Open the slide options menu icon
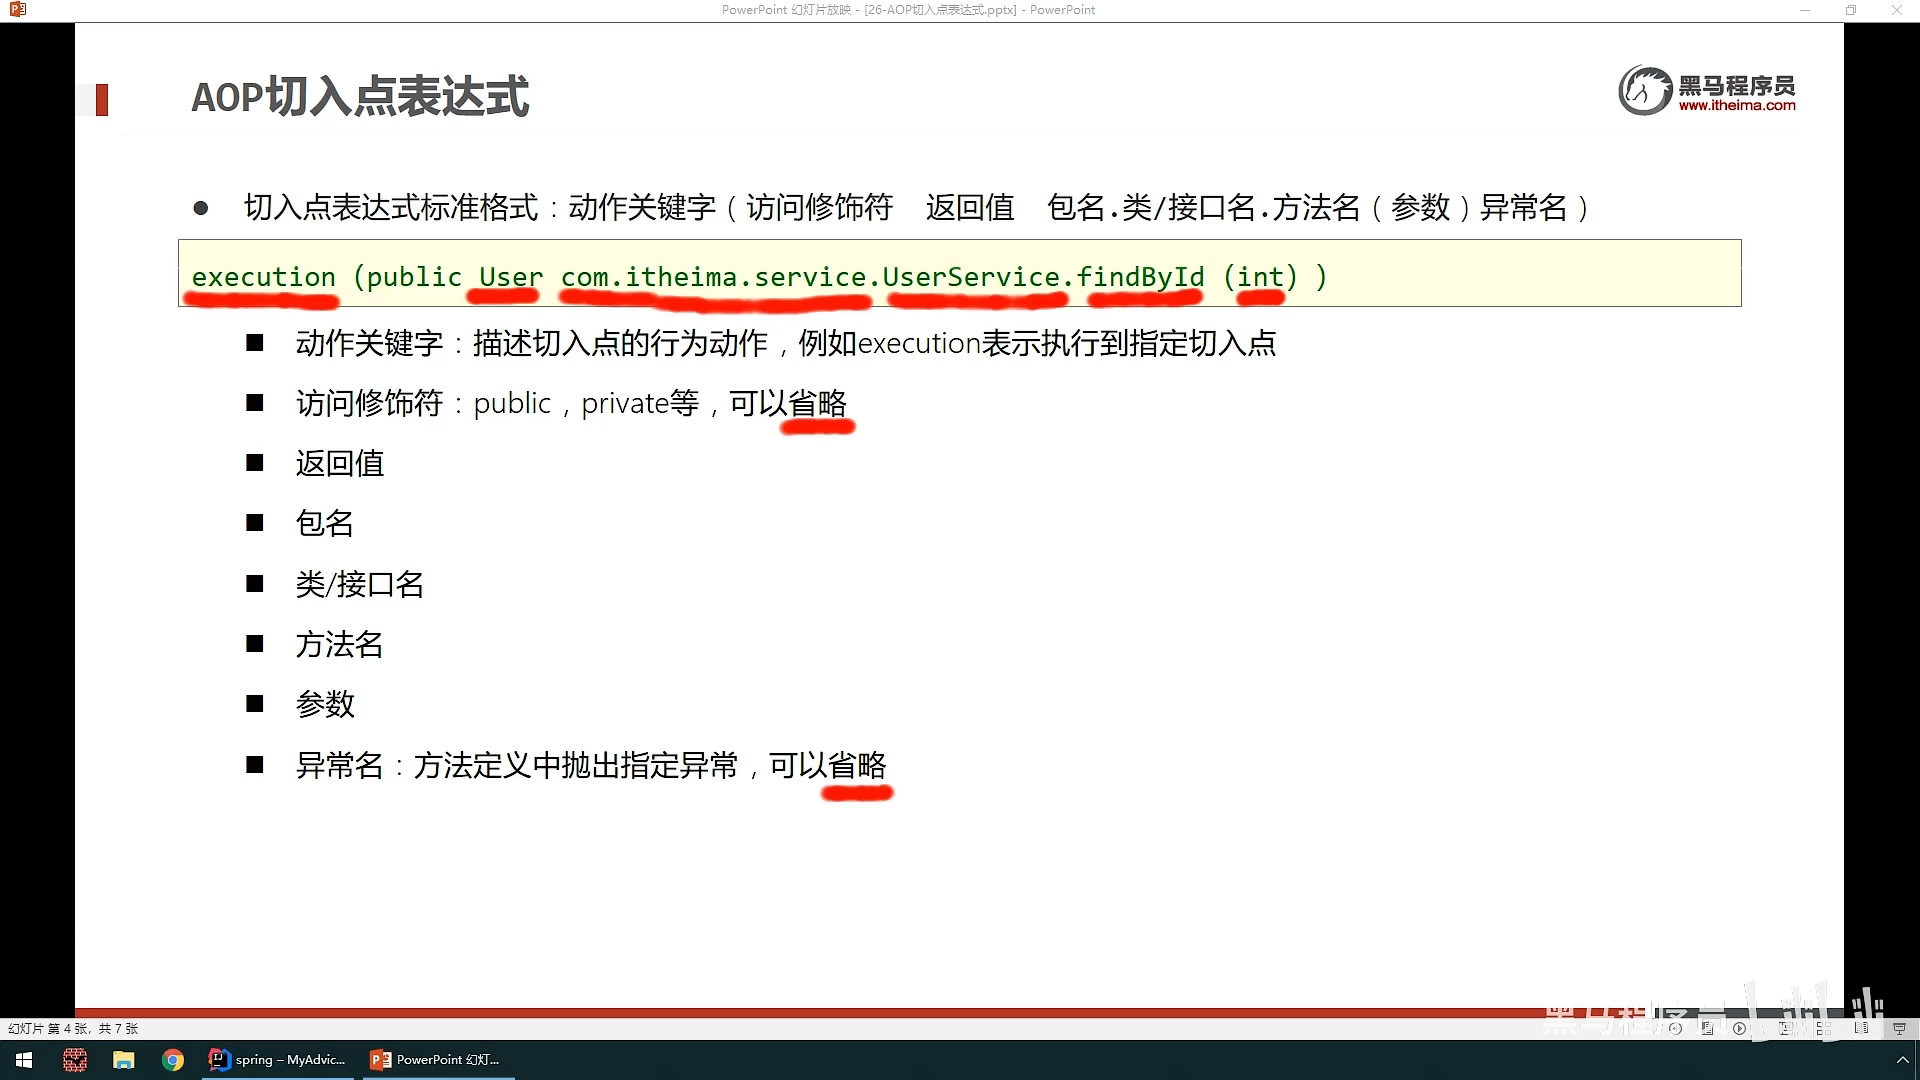 coord(1707,1028)
